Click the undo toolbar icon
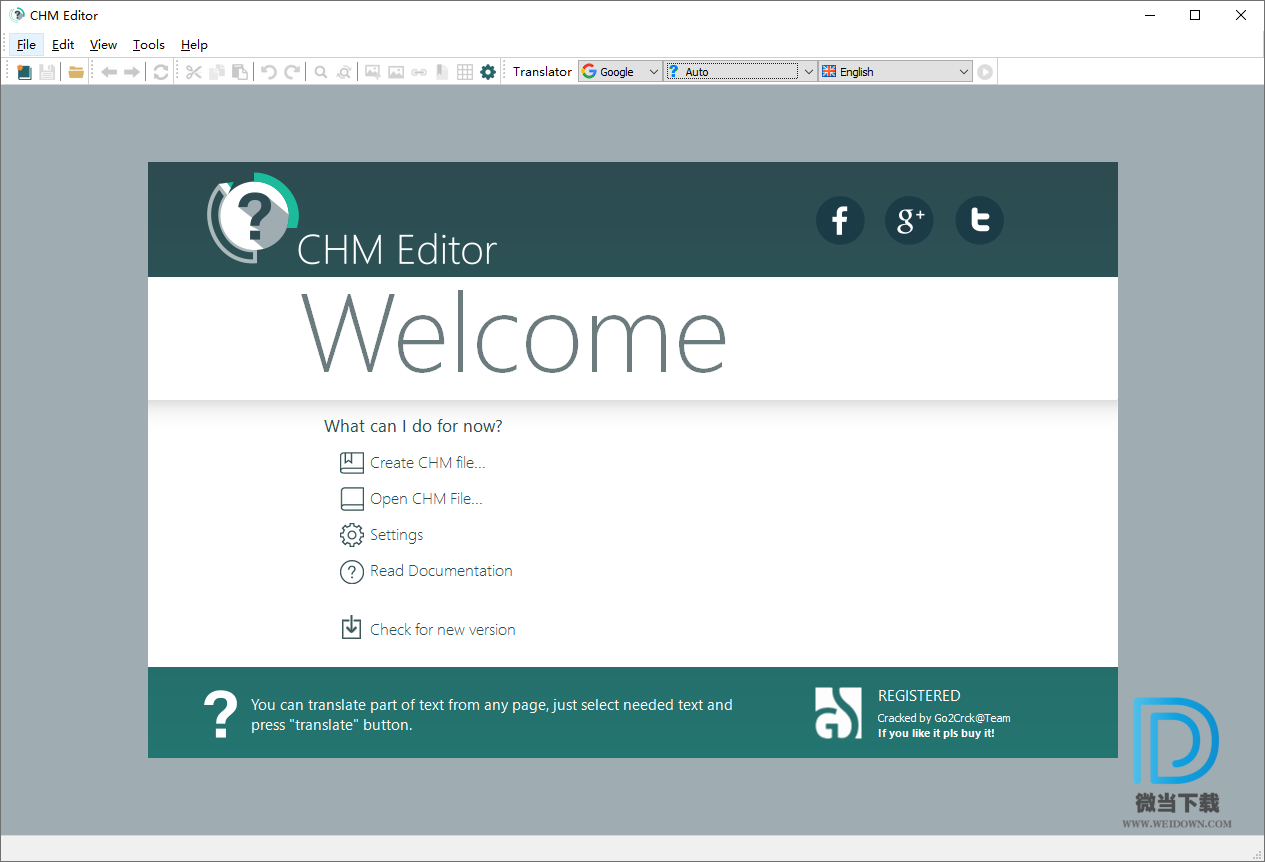 coord(269,72)
